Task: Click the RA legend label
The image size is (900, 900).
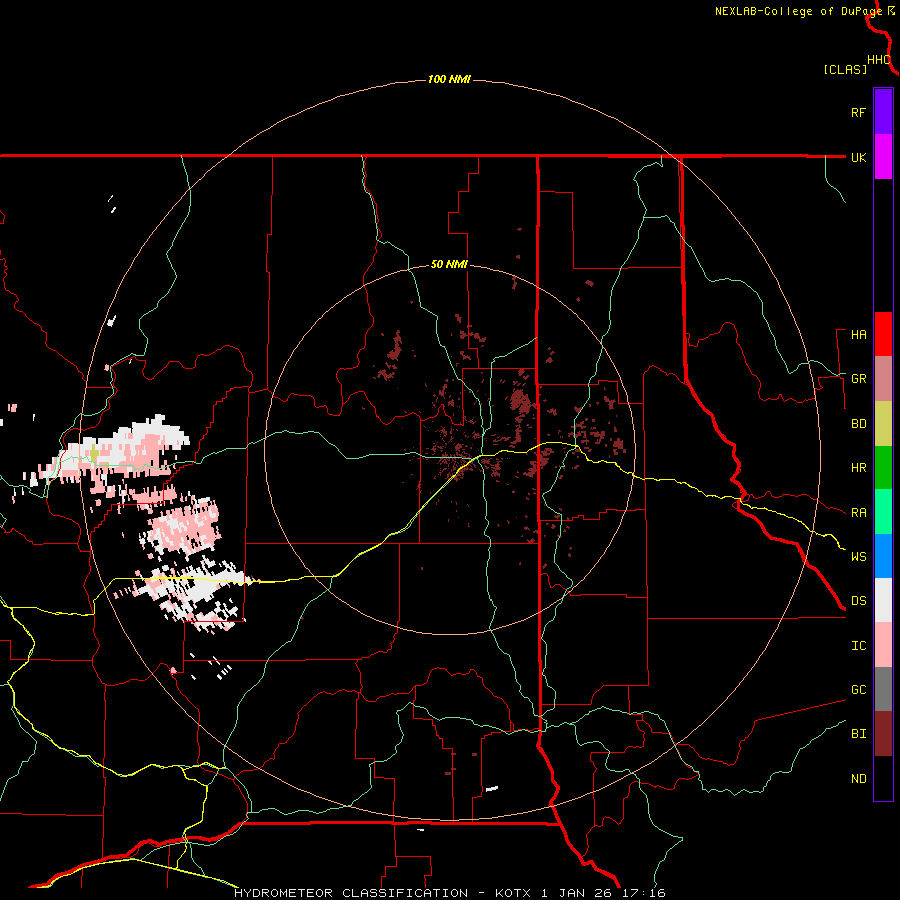Action: [859, 513]
